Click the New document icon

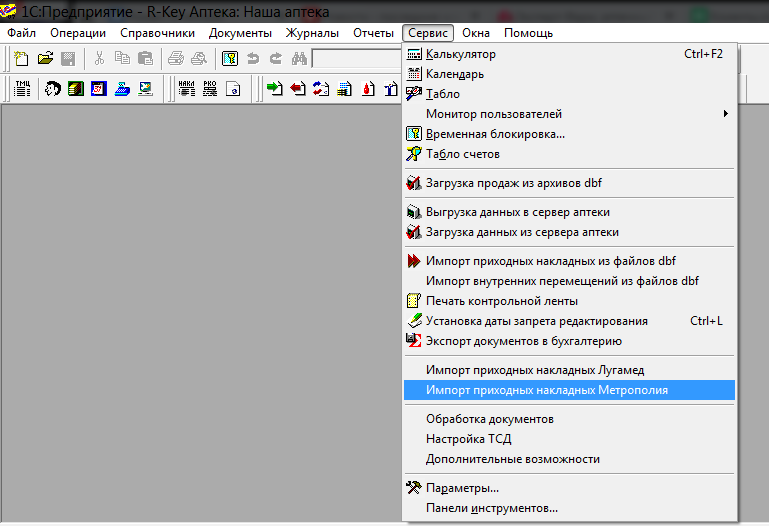pyautogui.click(x=21, y=59)
